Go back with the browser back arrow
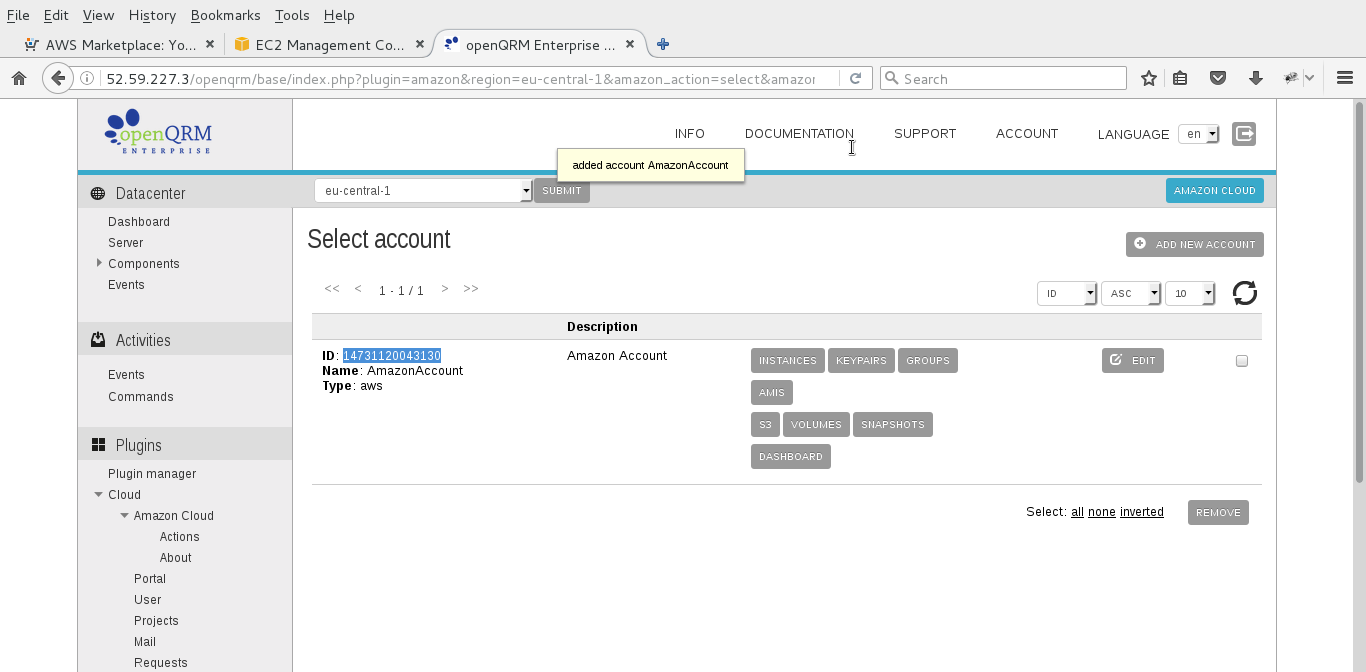The height and width of the screenshot is (672, 1366). (58, 78)
